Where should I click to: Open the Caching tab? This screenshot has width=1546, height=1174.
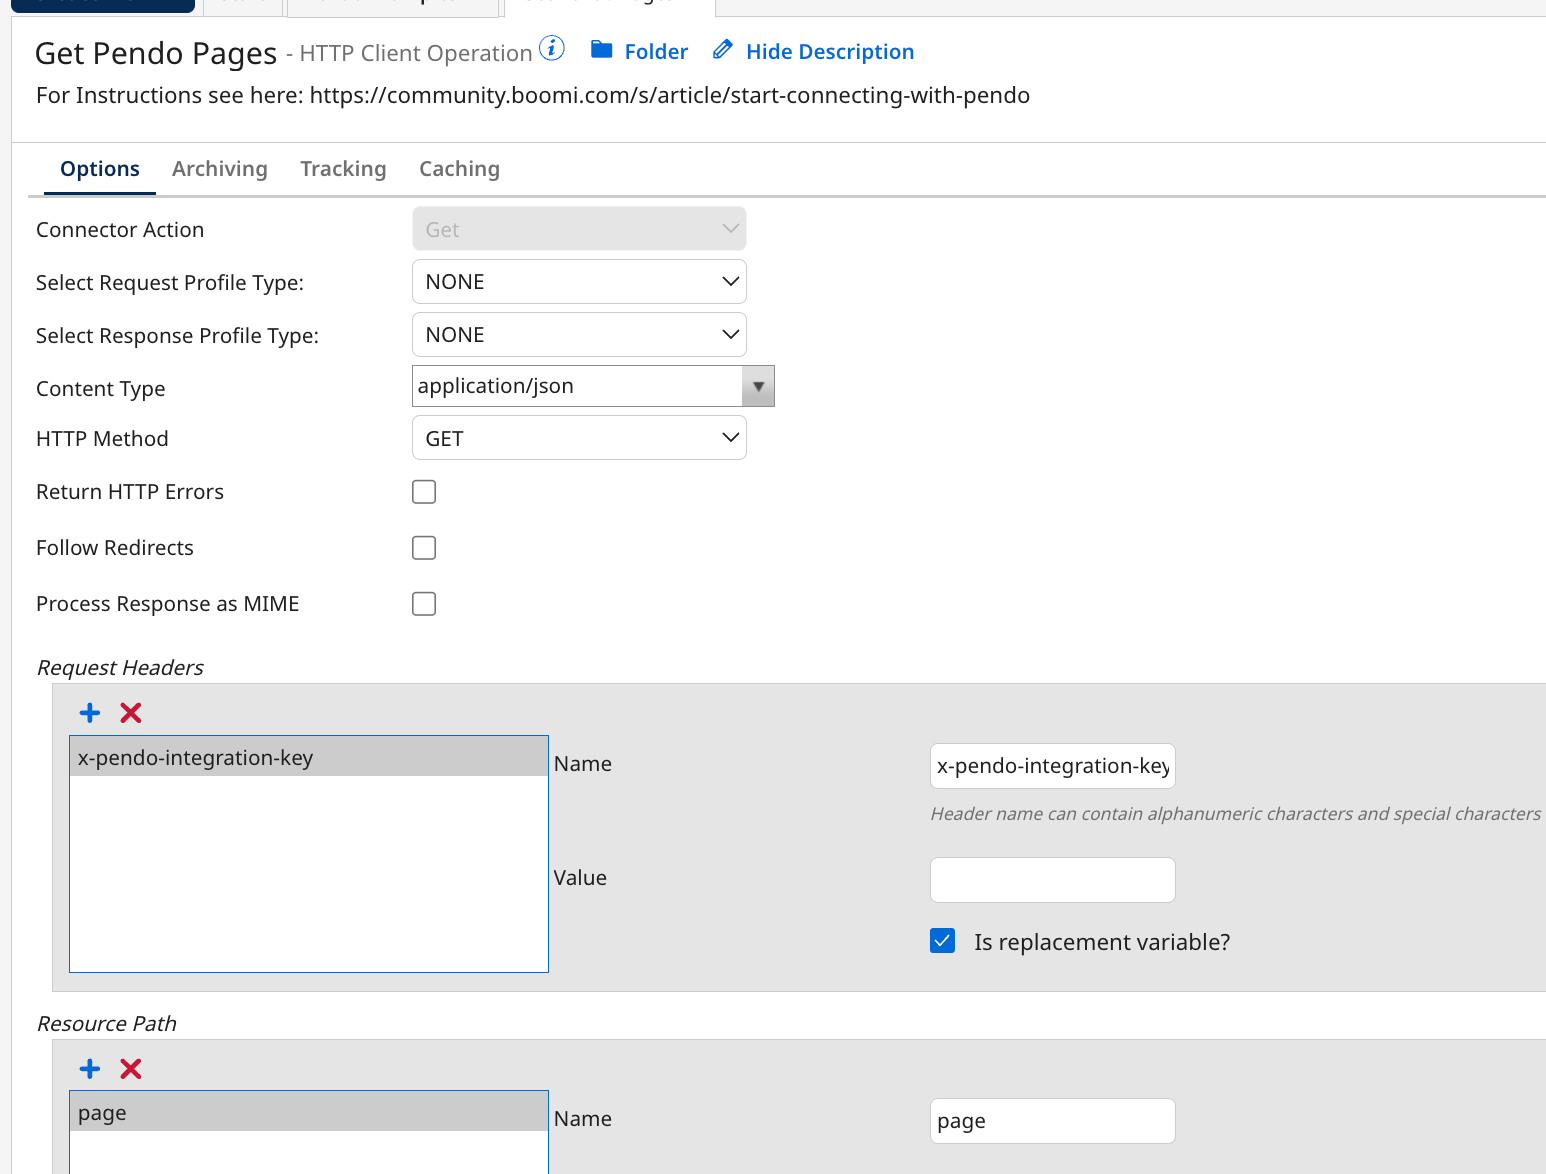coord(459,169)
